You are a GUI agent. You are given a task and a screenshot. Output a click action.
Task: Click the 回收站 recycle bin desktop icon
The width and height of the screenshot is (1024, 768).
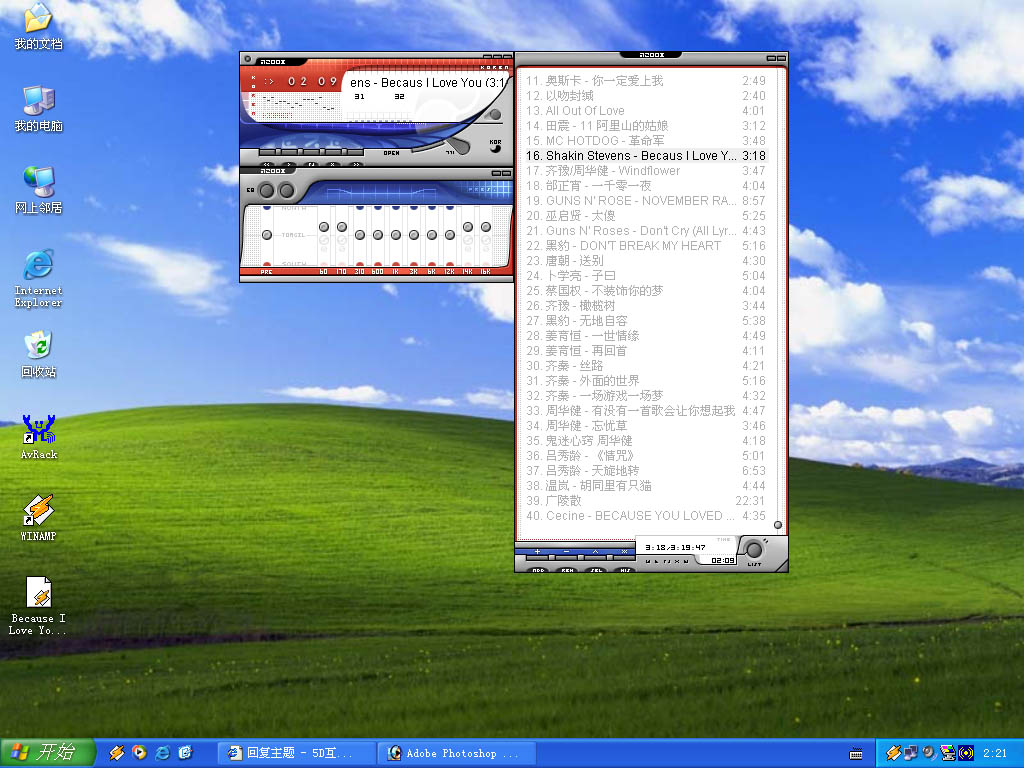coord(39,355)
